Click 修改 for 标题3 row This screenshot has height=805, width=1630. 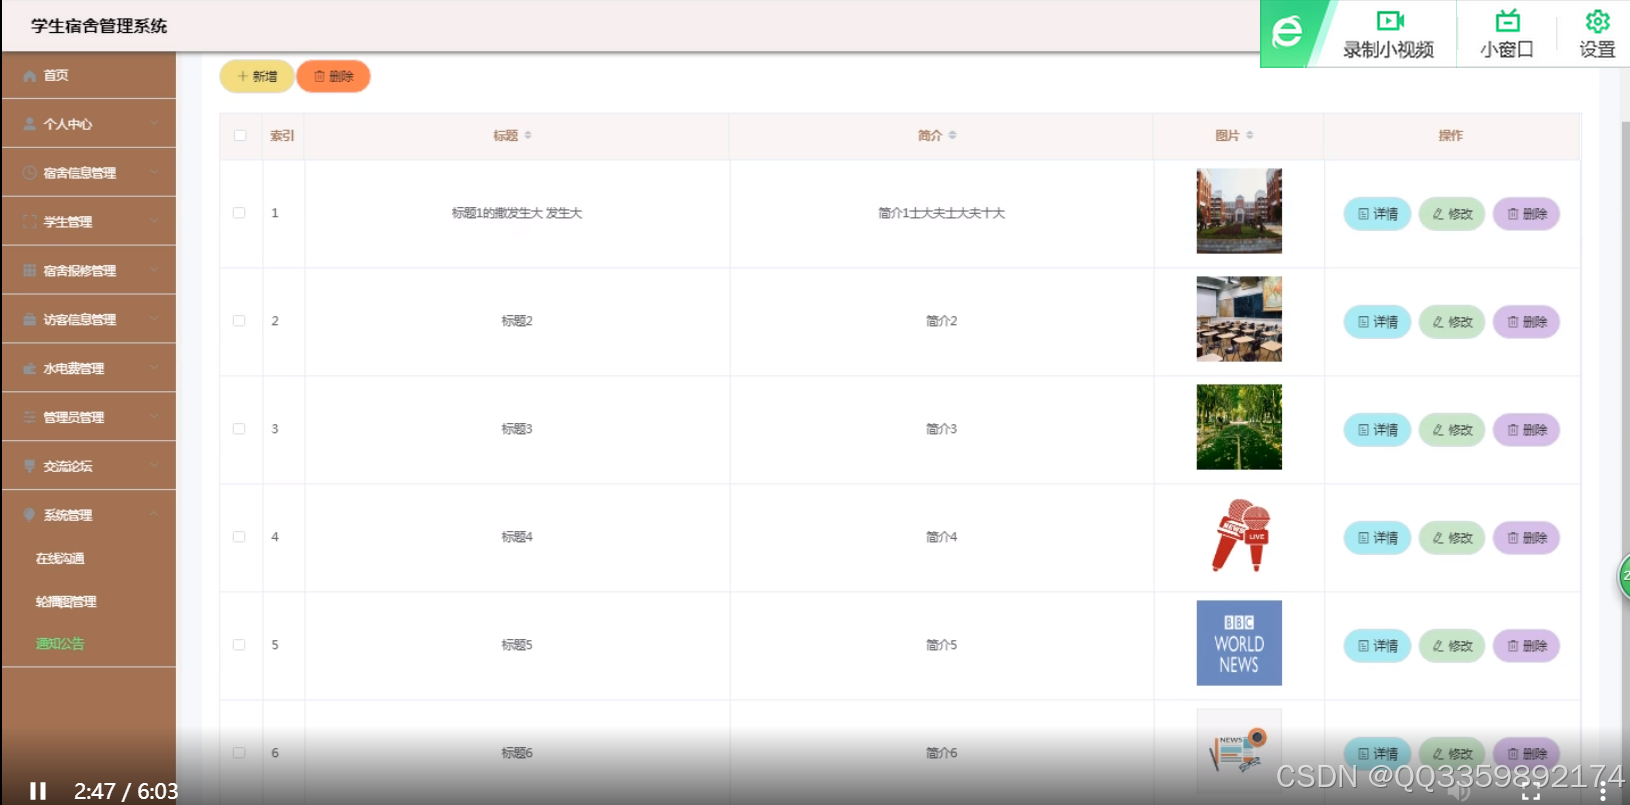(1452, 430)
